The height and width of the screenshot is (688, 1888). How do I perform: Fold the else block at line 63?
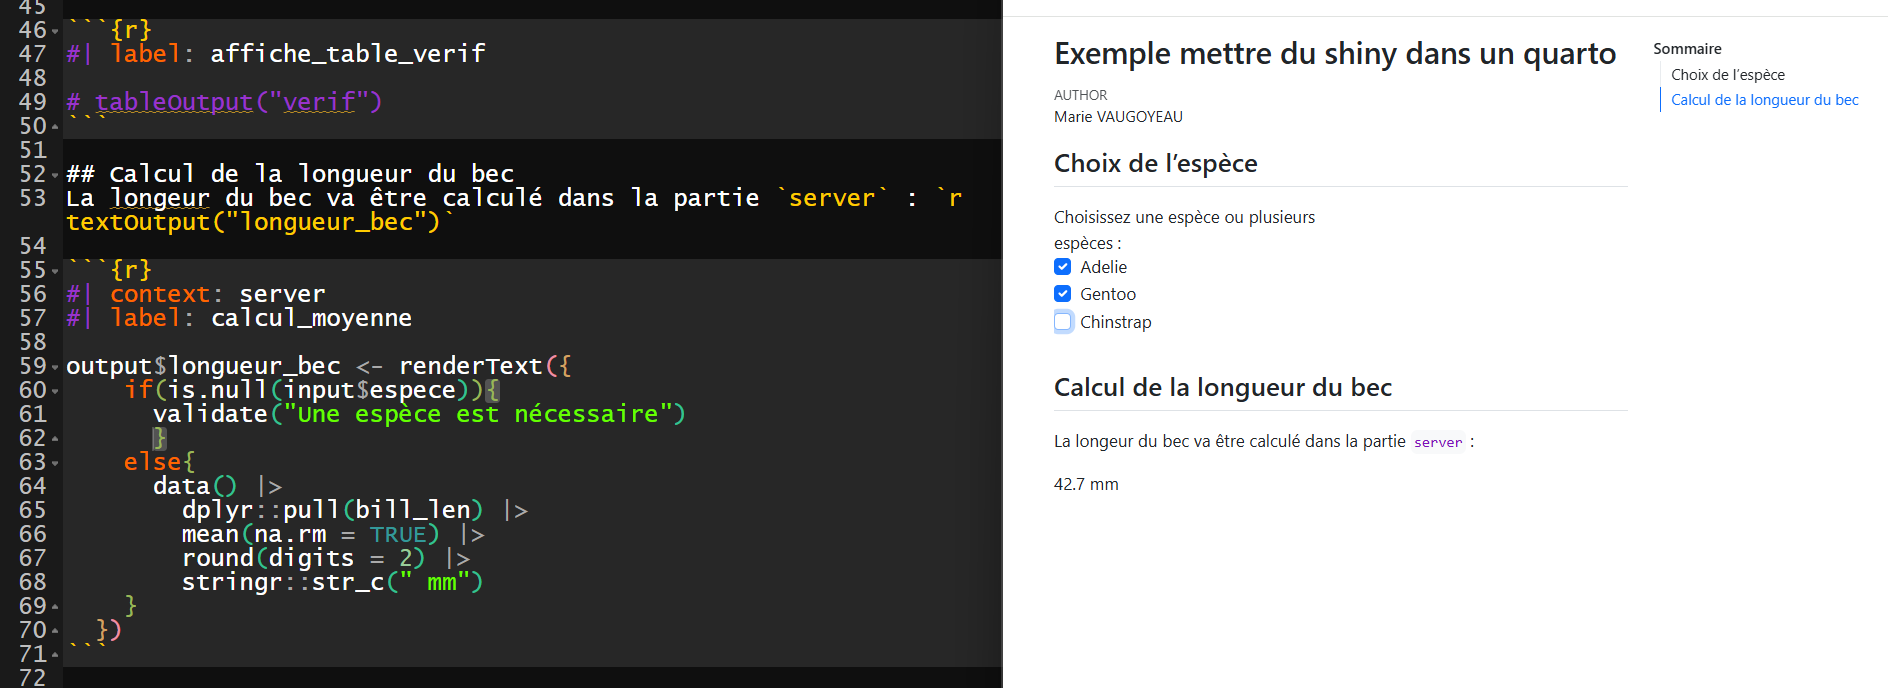click(x=55, y=463)
